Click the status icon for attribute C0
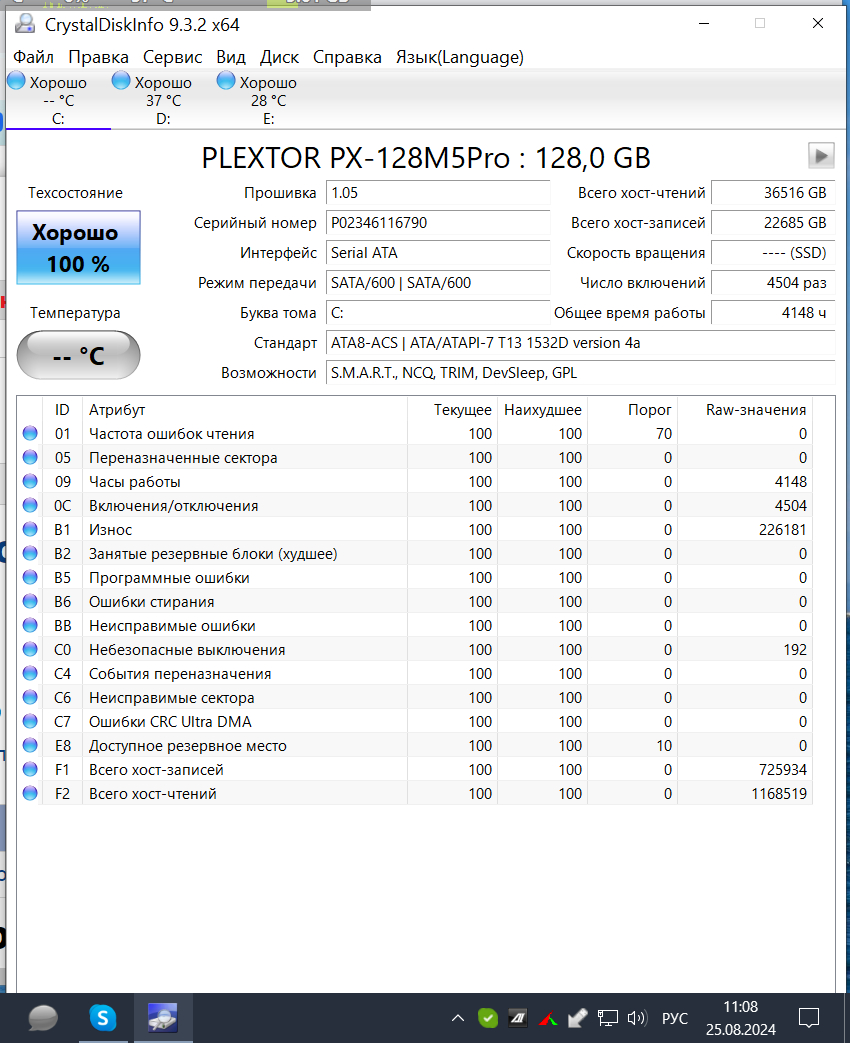The width and height of the screenshot is (850, 1043). pos(30,649)
